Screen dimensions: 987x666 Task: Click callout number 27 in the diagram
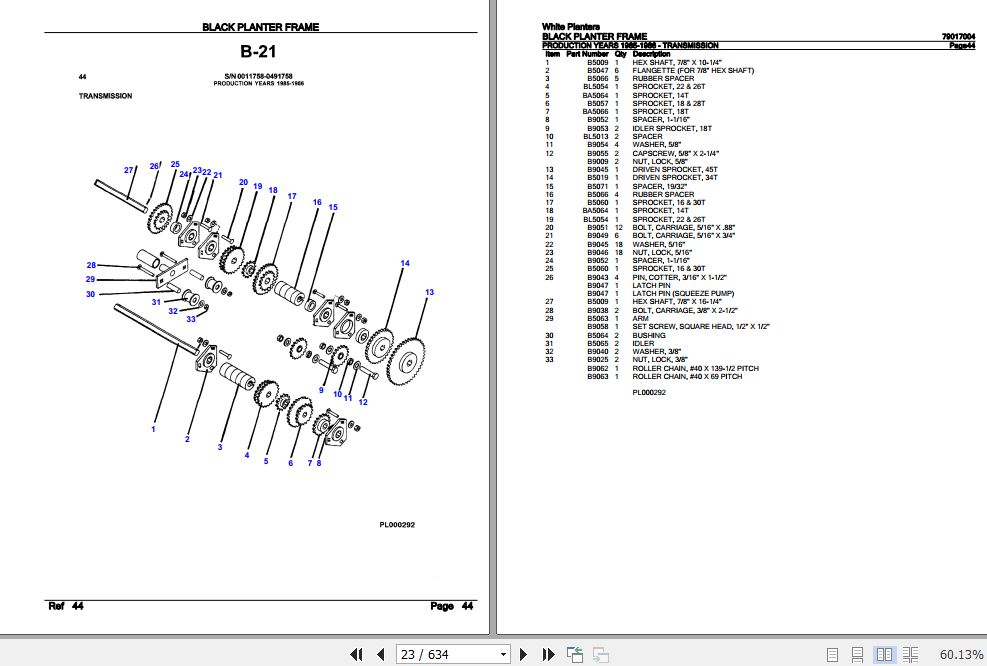tap(128, 170)
